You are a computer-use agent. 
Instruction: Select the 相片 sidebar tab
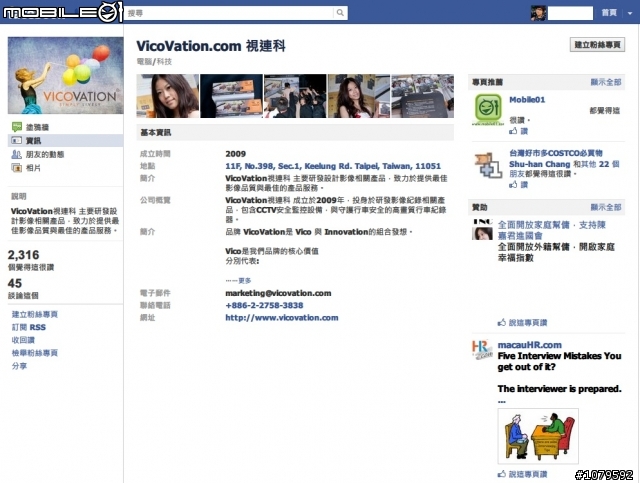(x=33, y=168)
